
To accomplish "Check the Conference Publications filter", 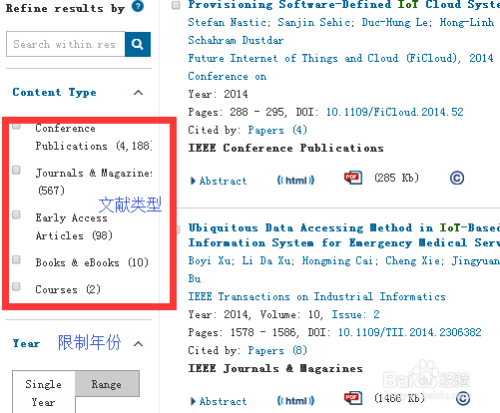I will (16, 126).
